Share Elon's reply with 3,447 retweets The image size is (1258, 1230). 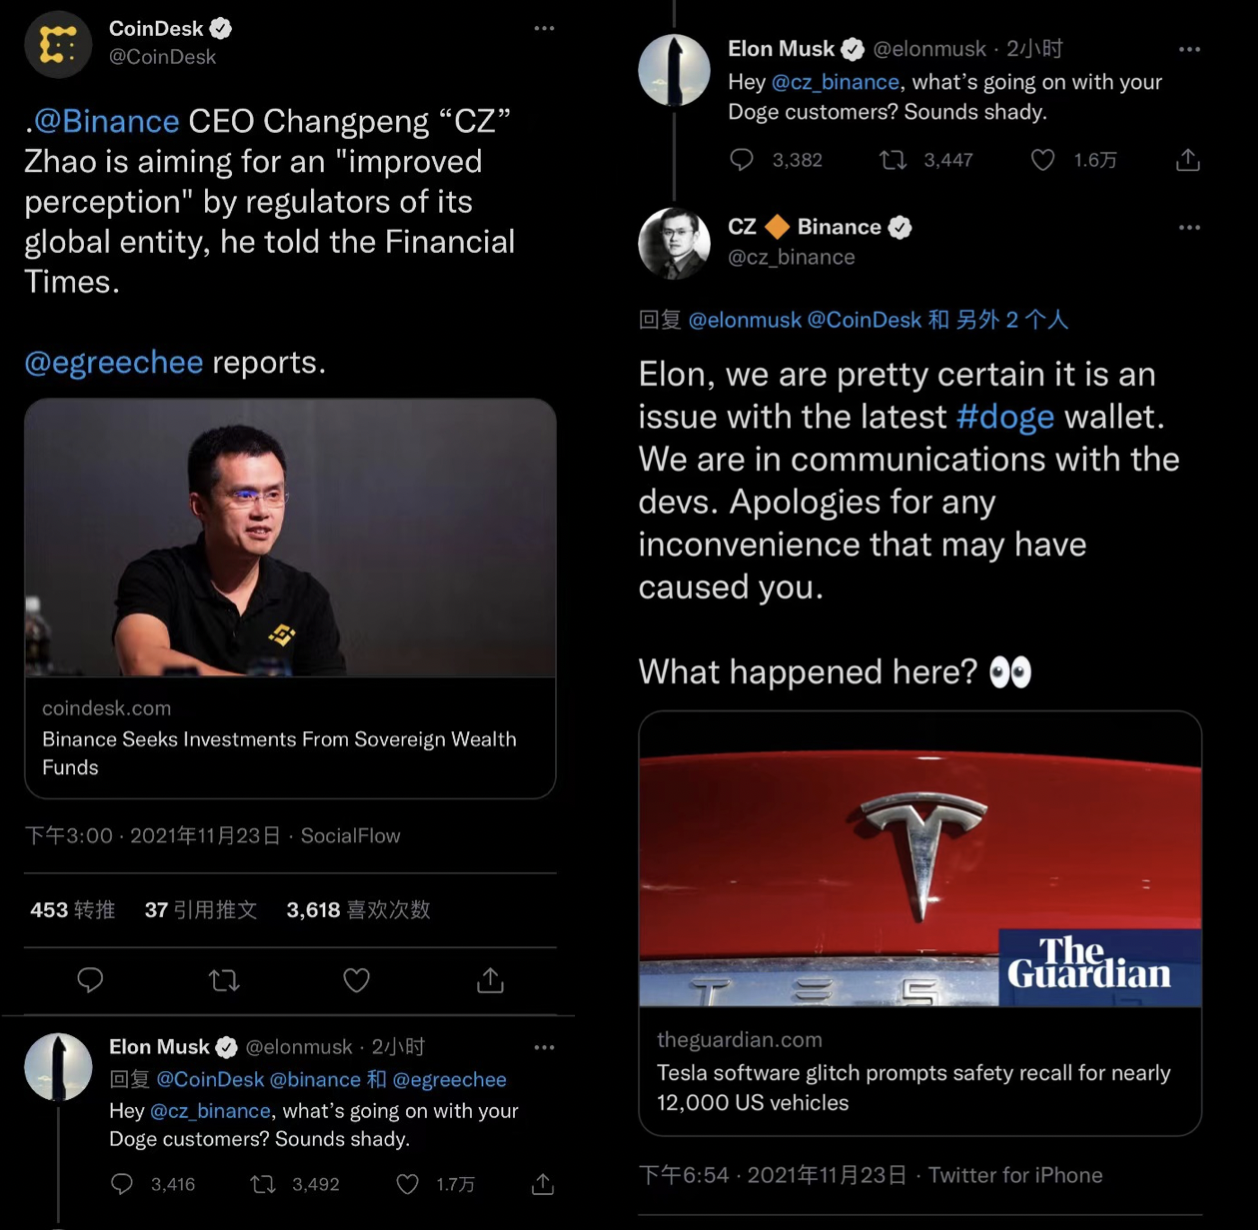[x=1188, y=160]
